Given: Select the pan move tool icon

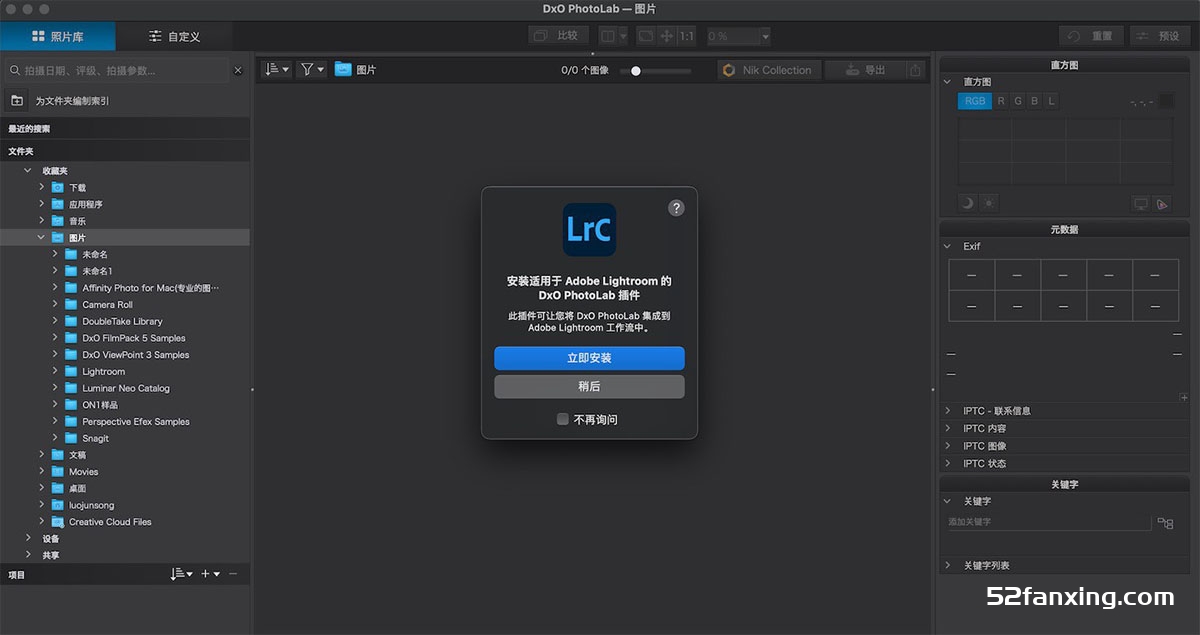Looking at the screenshot, I should click(x=665, y=36).
